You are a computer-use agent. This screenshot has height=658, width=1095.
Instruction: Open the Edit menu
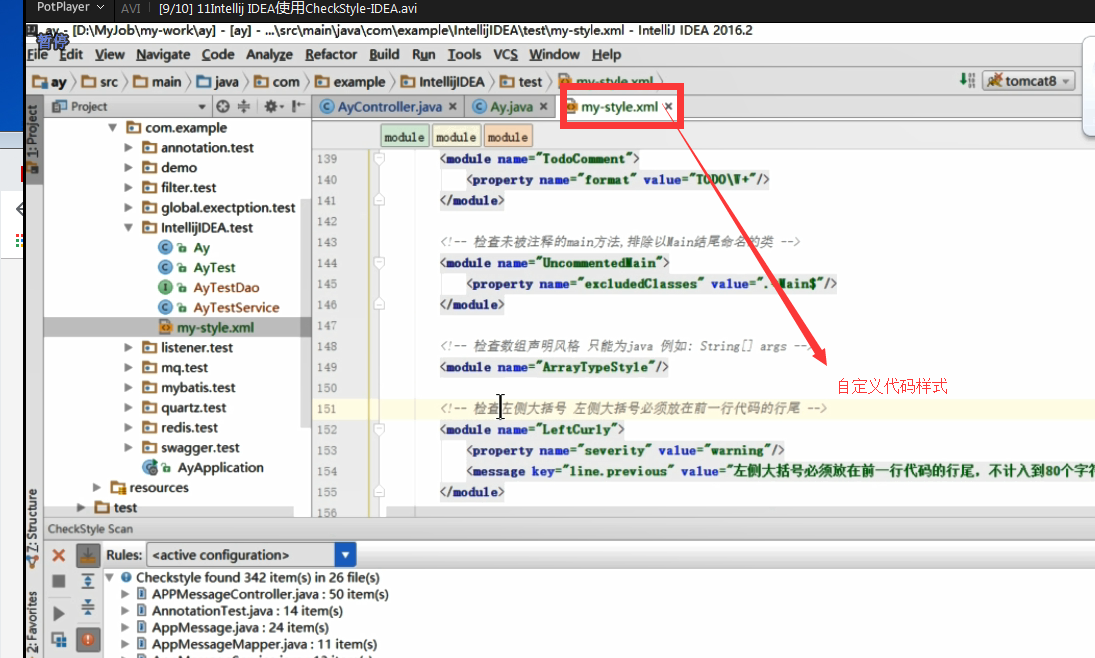[x=71, y=54]
